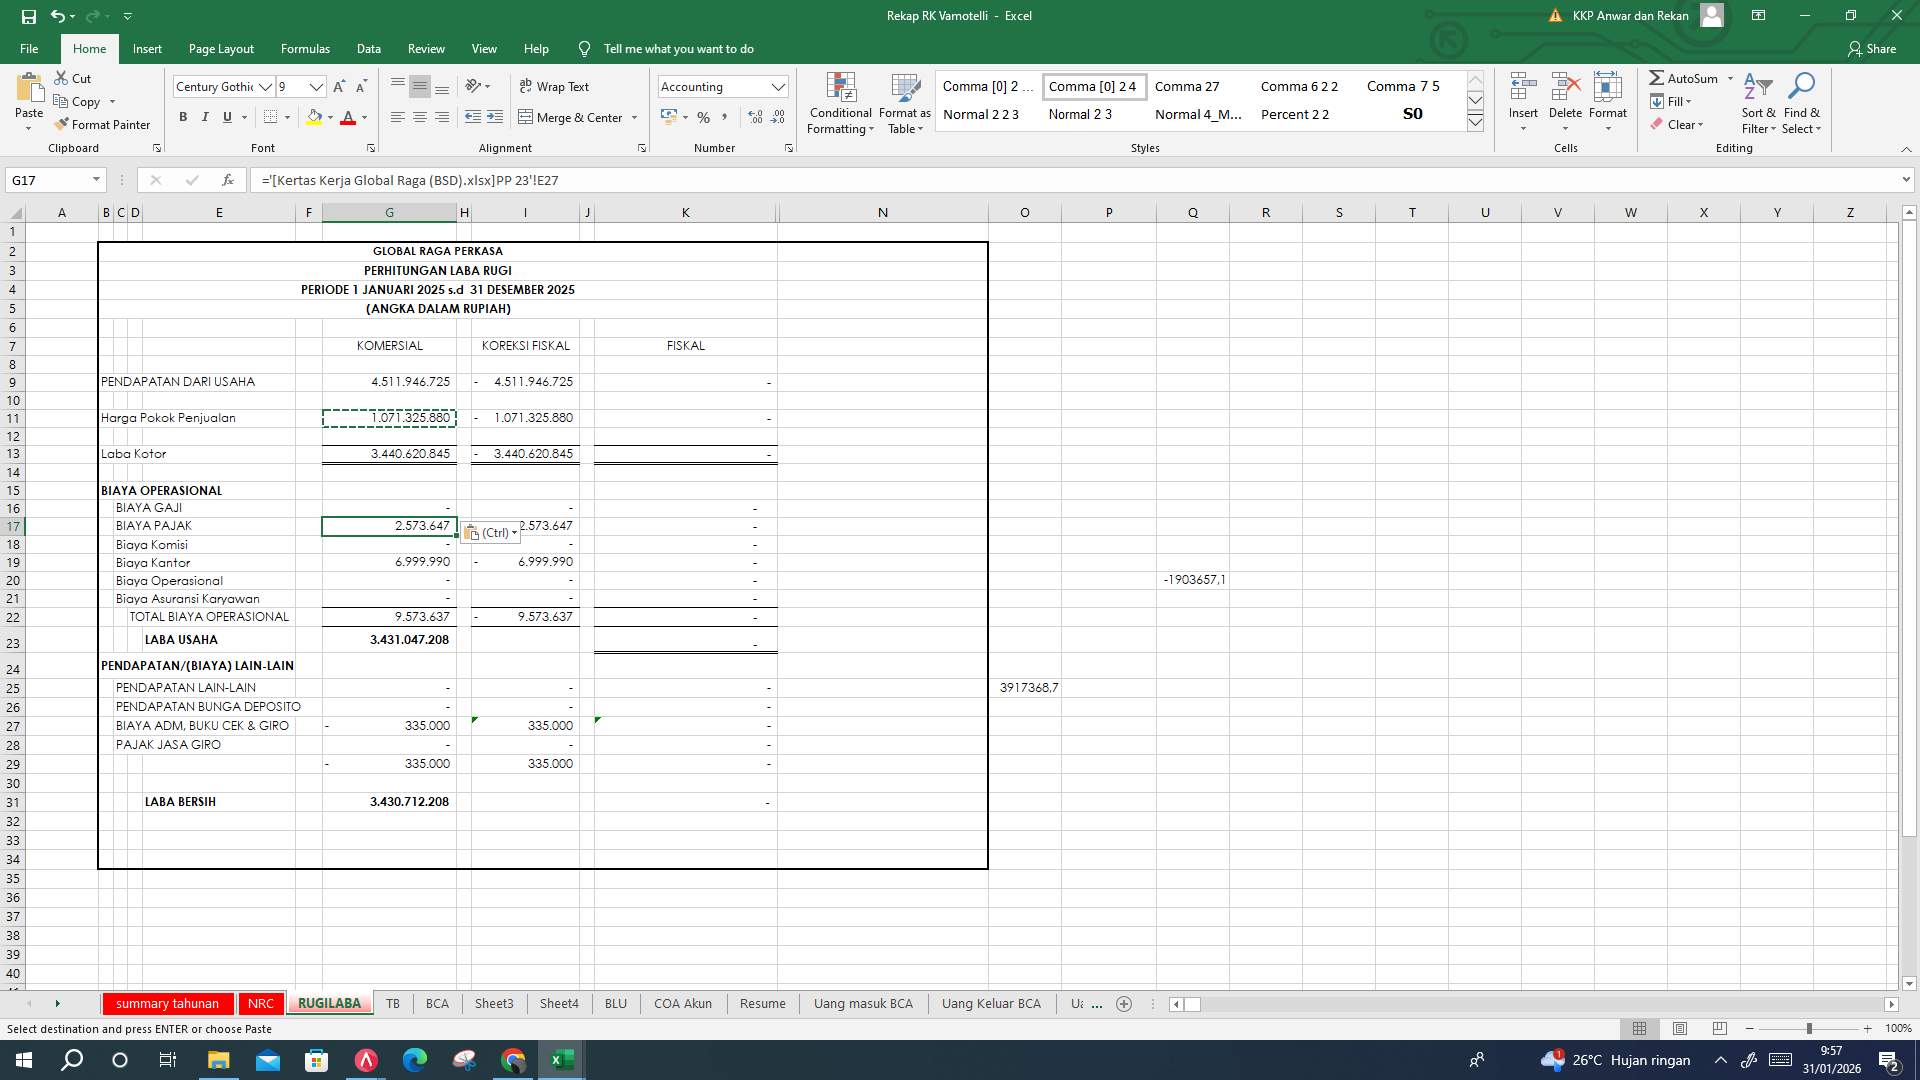Open the font size dropdown
The height and width of the screenshot is (1080, 1920).
pyautogui.click(x=317, y=87)
